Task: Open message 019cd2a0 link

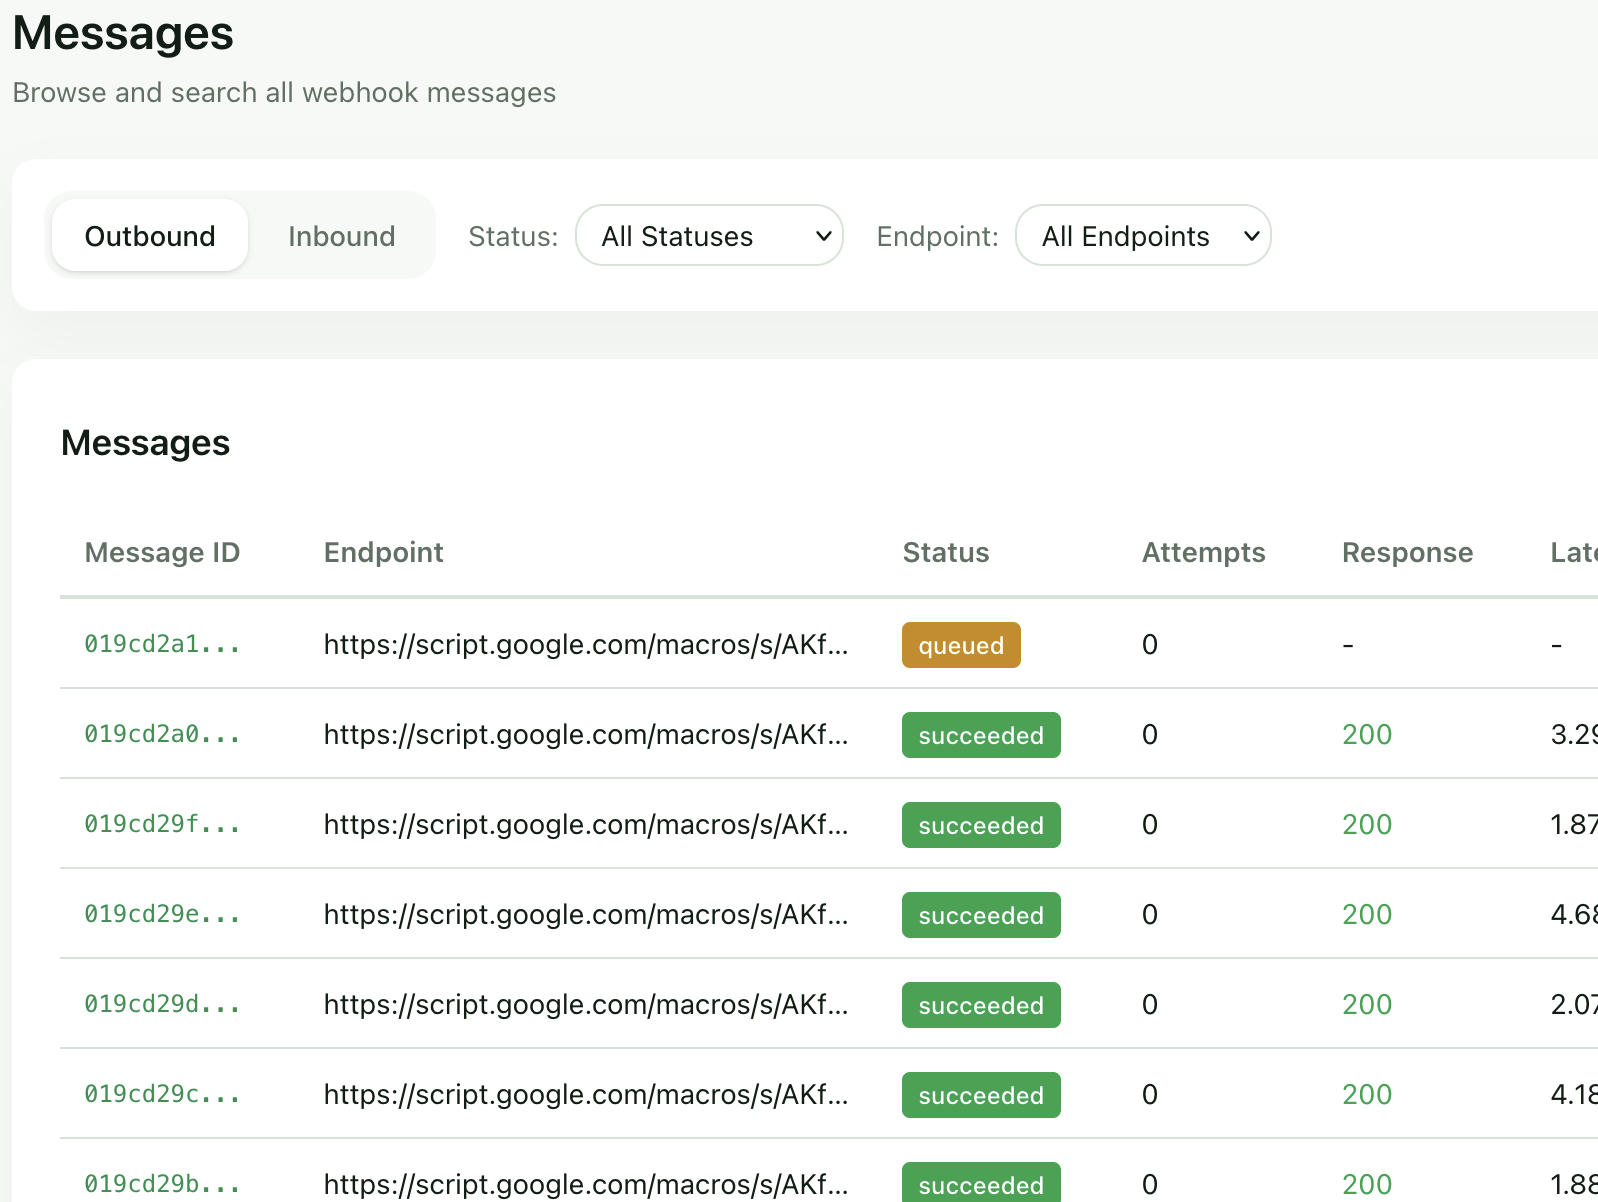Action: 162,734
